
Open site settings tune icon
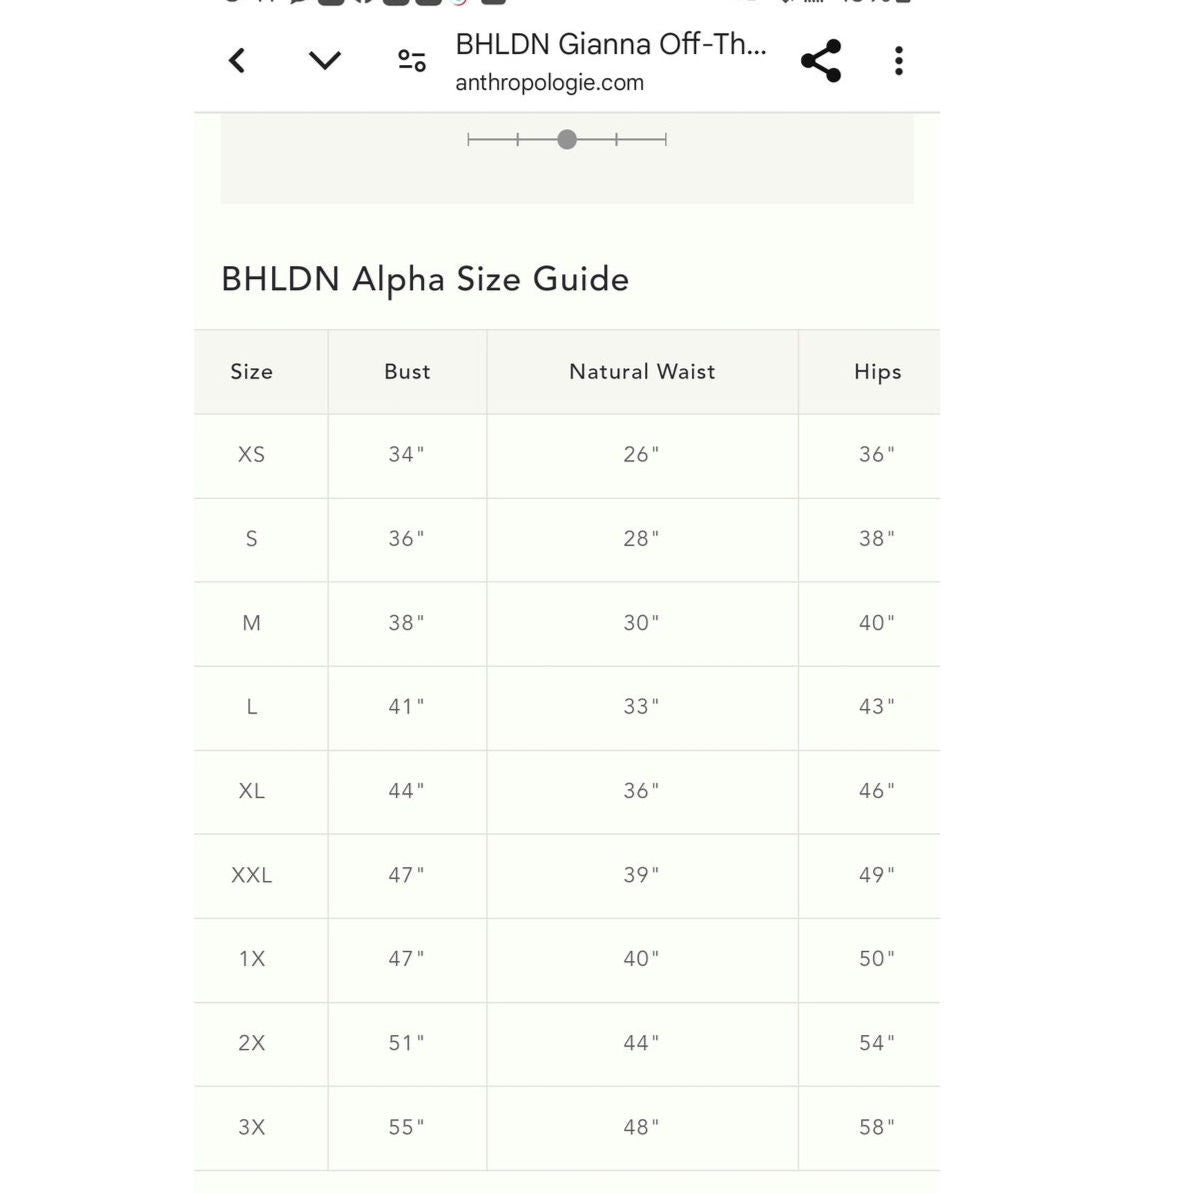412,61
